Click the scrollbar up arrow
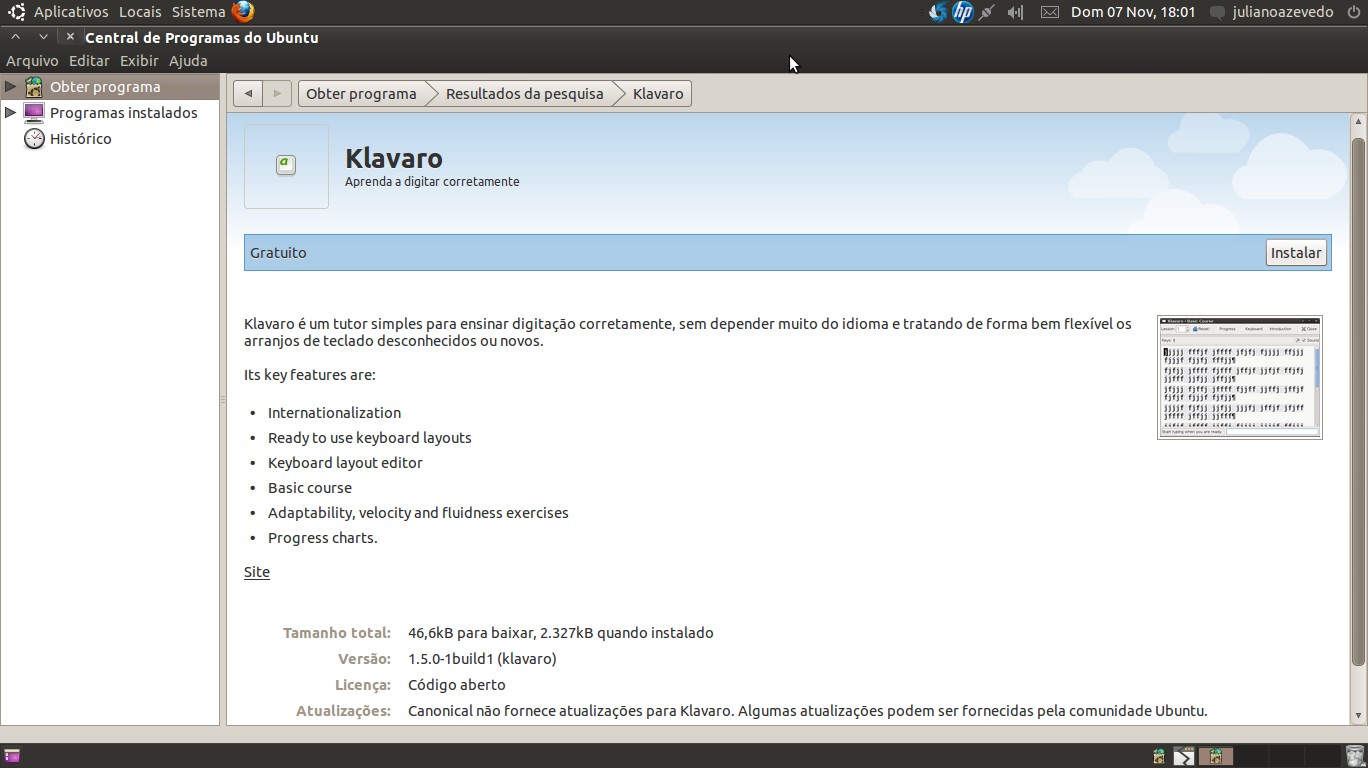Image resolution: width=1368 pixels, height=768 pixels. click(x=1358, y=122)
